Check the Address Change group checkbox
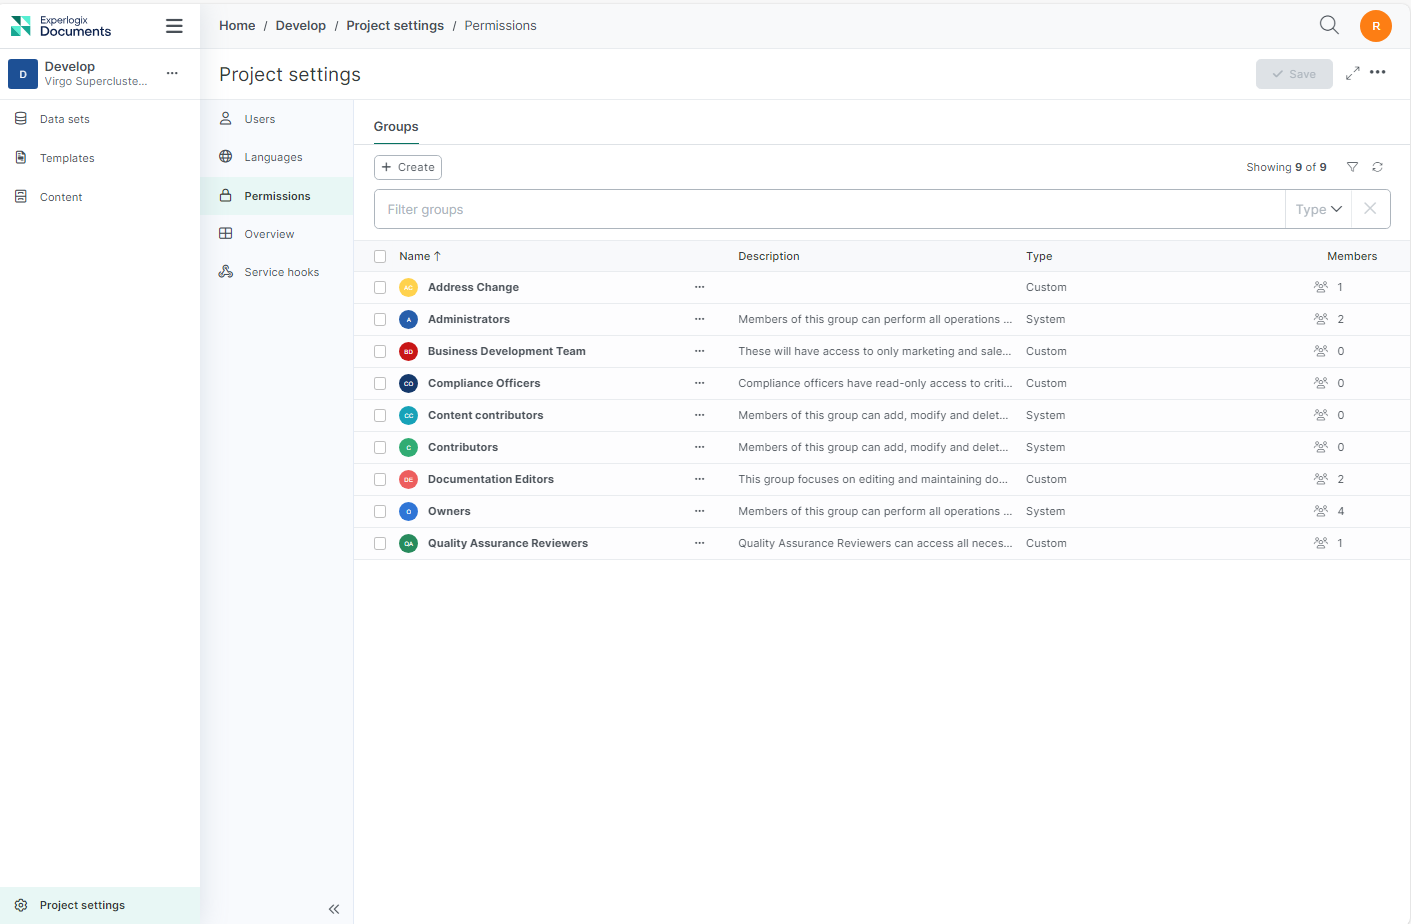The height and width of the screenshot is (924, 1411). [380, 287]
